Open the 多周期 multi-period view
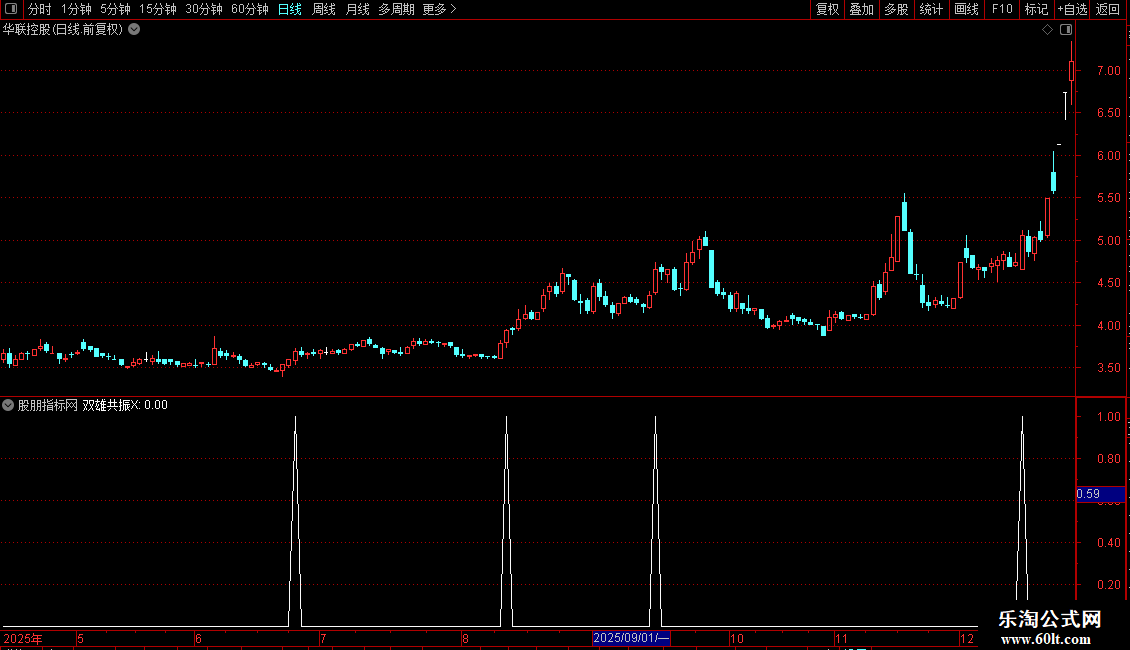Screen dimensions: 1130x650 click(396, 9)
